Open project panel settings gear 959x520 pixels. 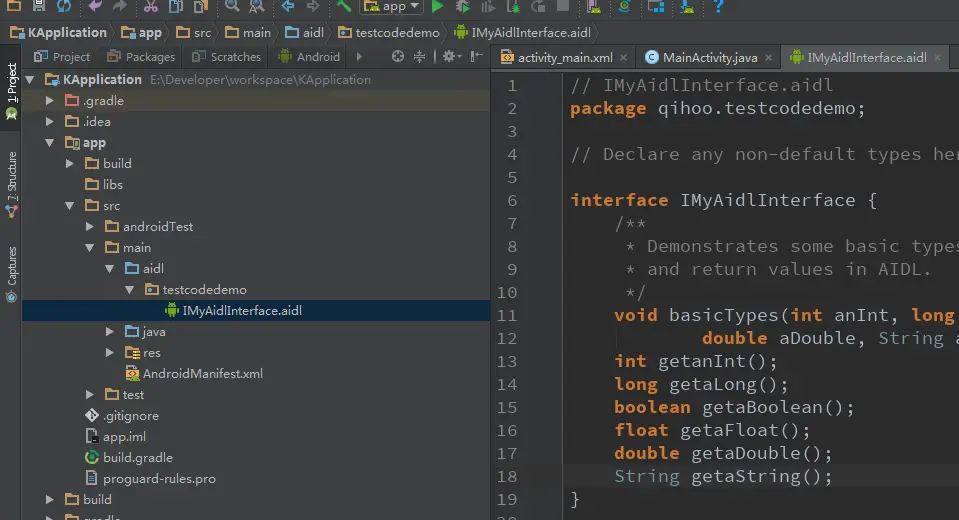451,56
